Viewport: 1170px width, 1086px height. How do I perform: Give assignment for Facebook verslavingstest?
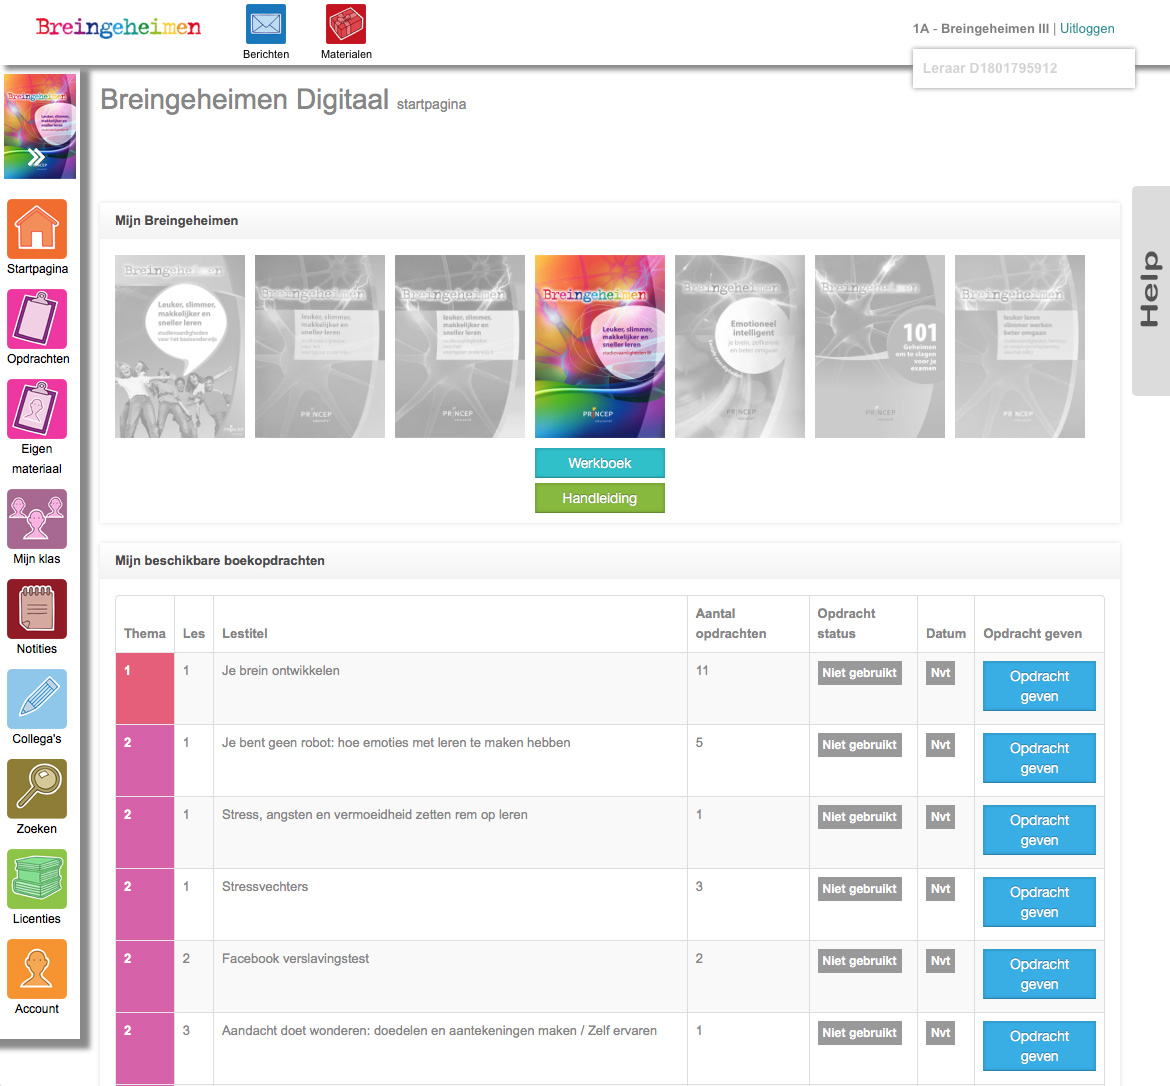point(1039,974)
